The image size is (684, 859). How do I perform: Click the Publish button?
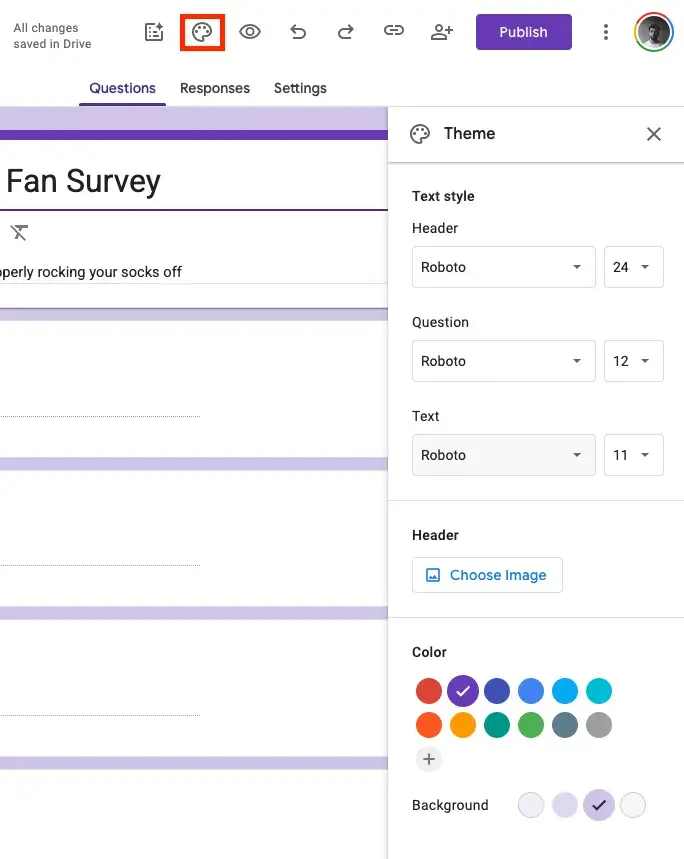(523, 31)
